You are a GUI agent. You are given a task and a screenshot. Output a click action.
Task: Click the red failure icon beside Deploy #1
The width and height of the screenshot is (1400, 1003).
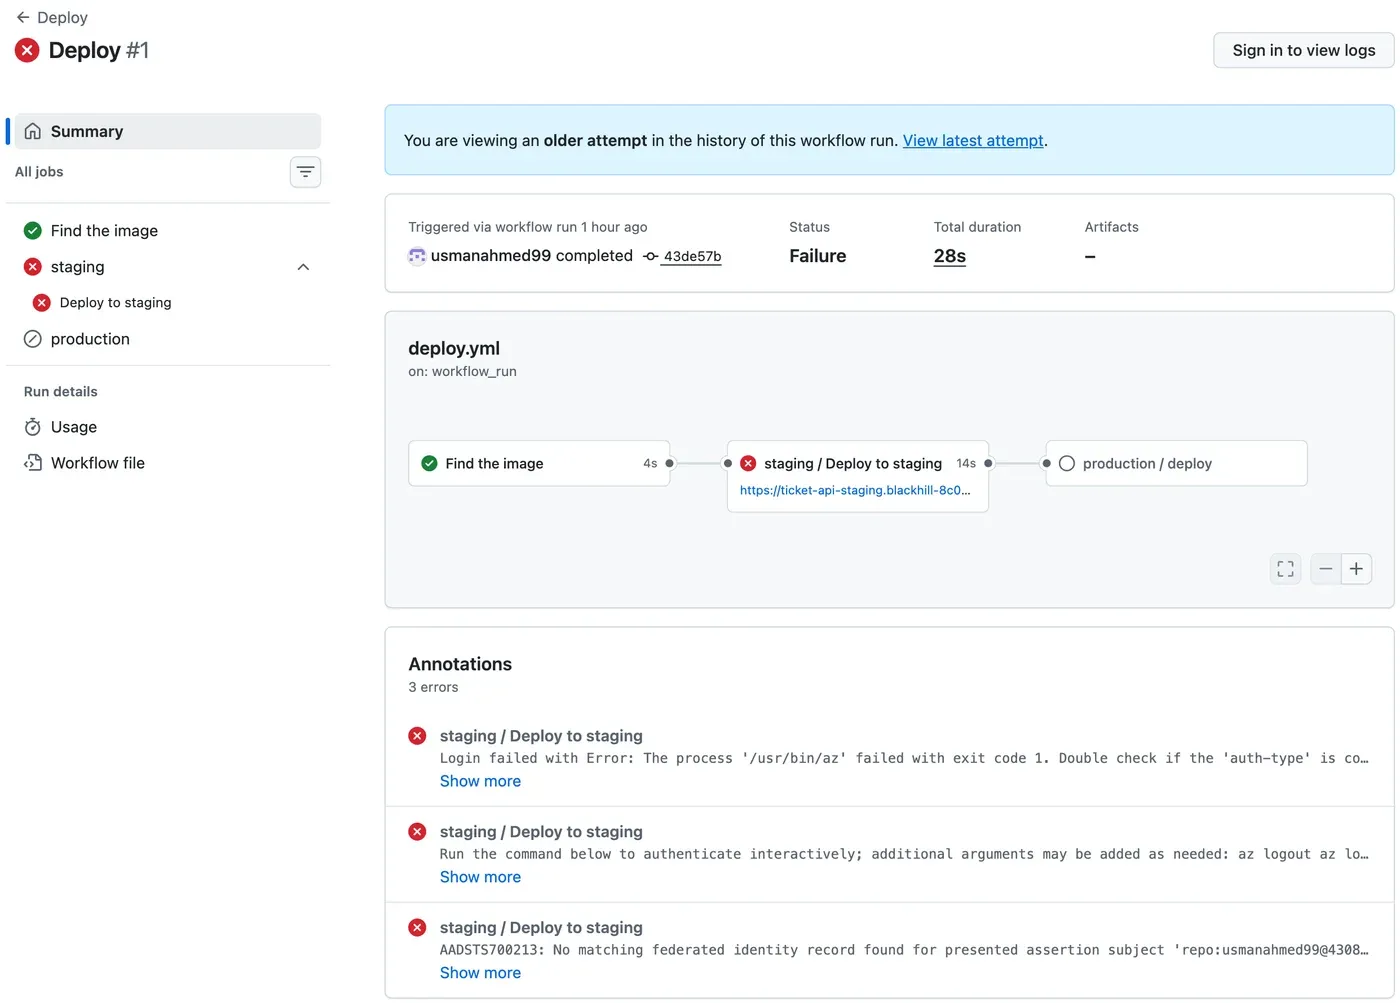click(27, 50)
